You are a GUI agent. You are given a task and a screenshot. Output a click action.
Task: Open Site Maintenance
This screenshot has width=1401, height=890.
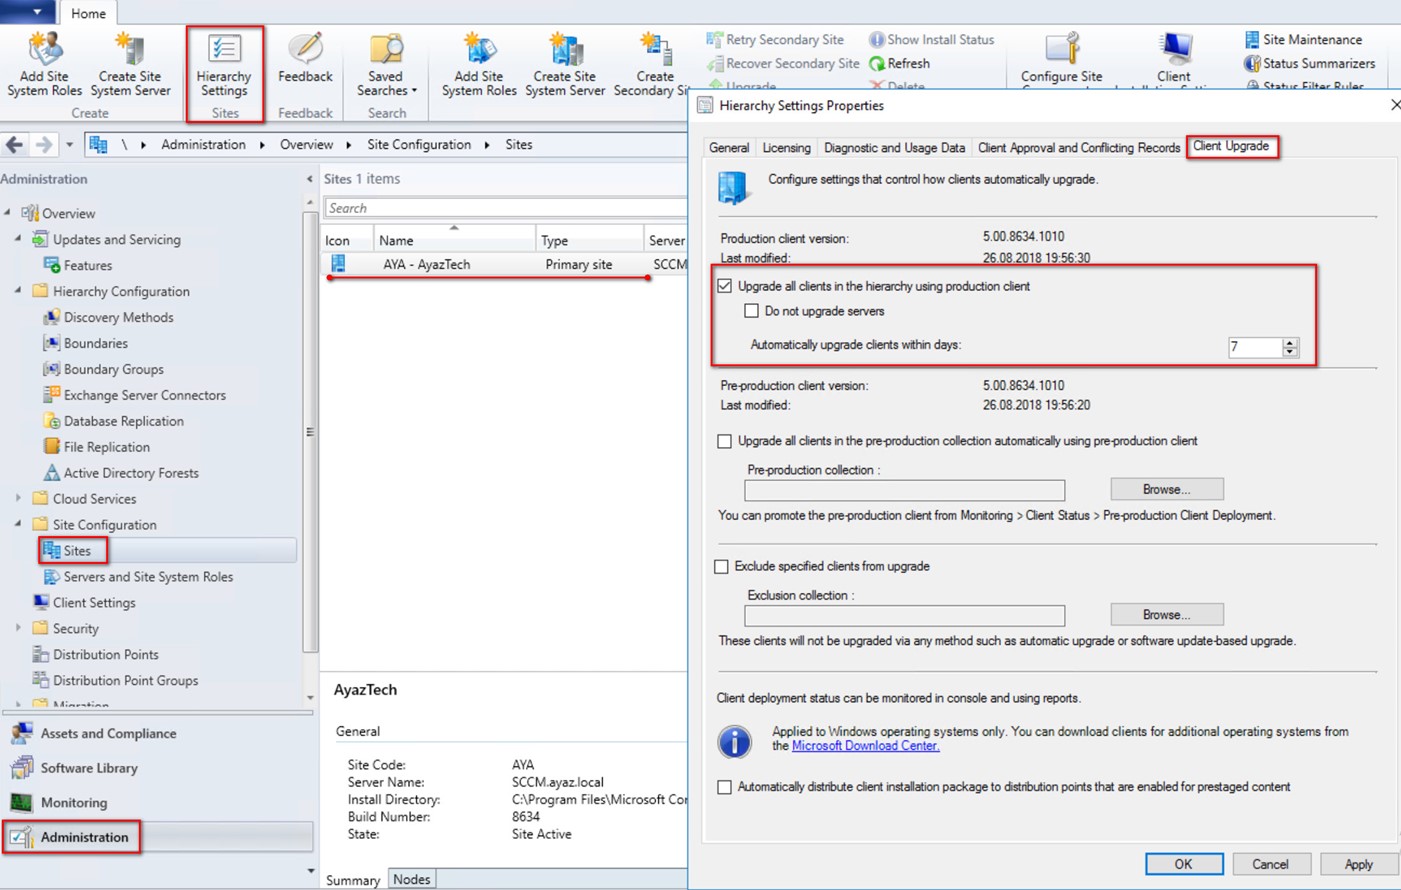[x=1303, y=39]
